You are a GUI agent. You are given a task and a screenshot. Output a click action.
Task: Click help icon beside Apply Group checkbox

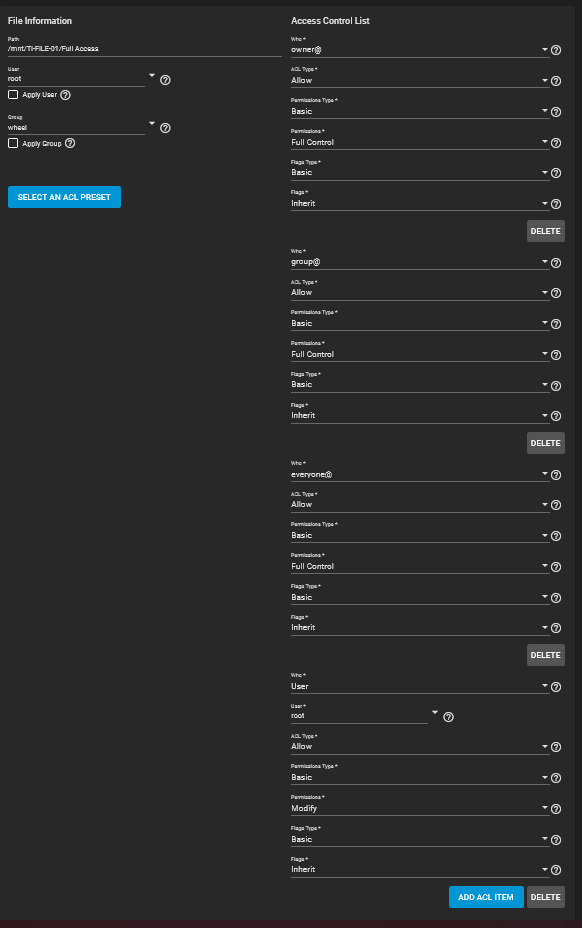pos(70,143)
